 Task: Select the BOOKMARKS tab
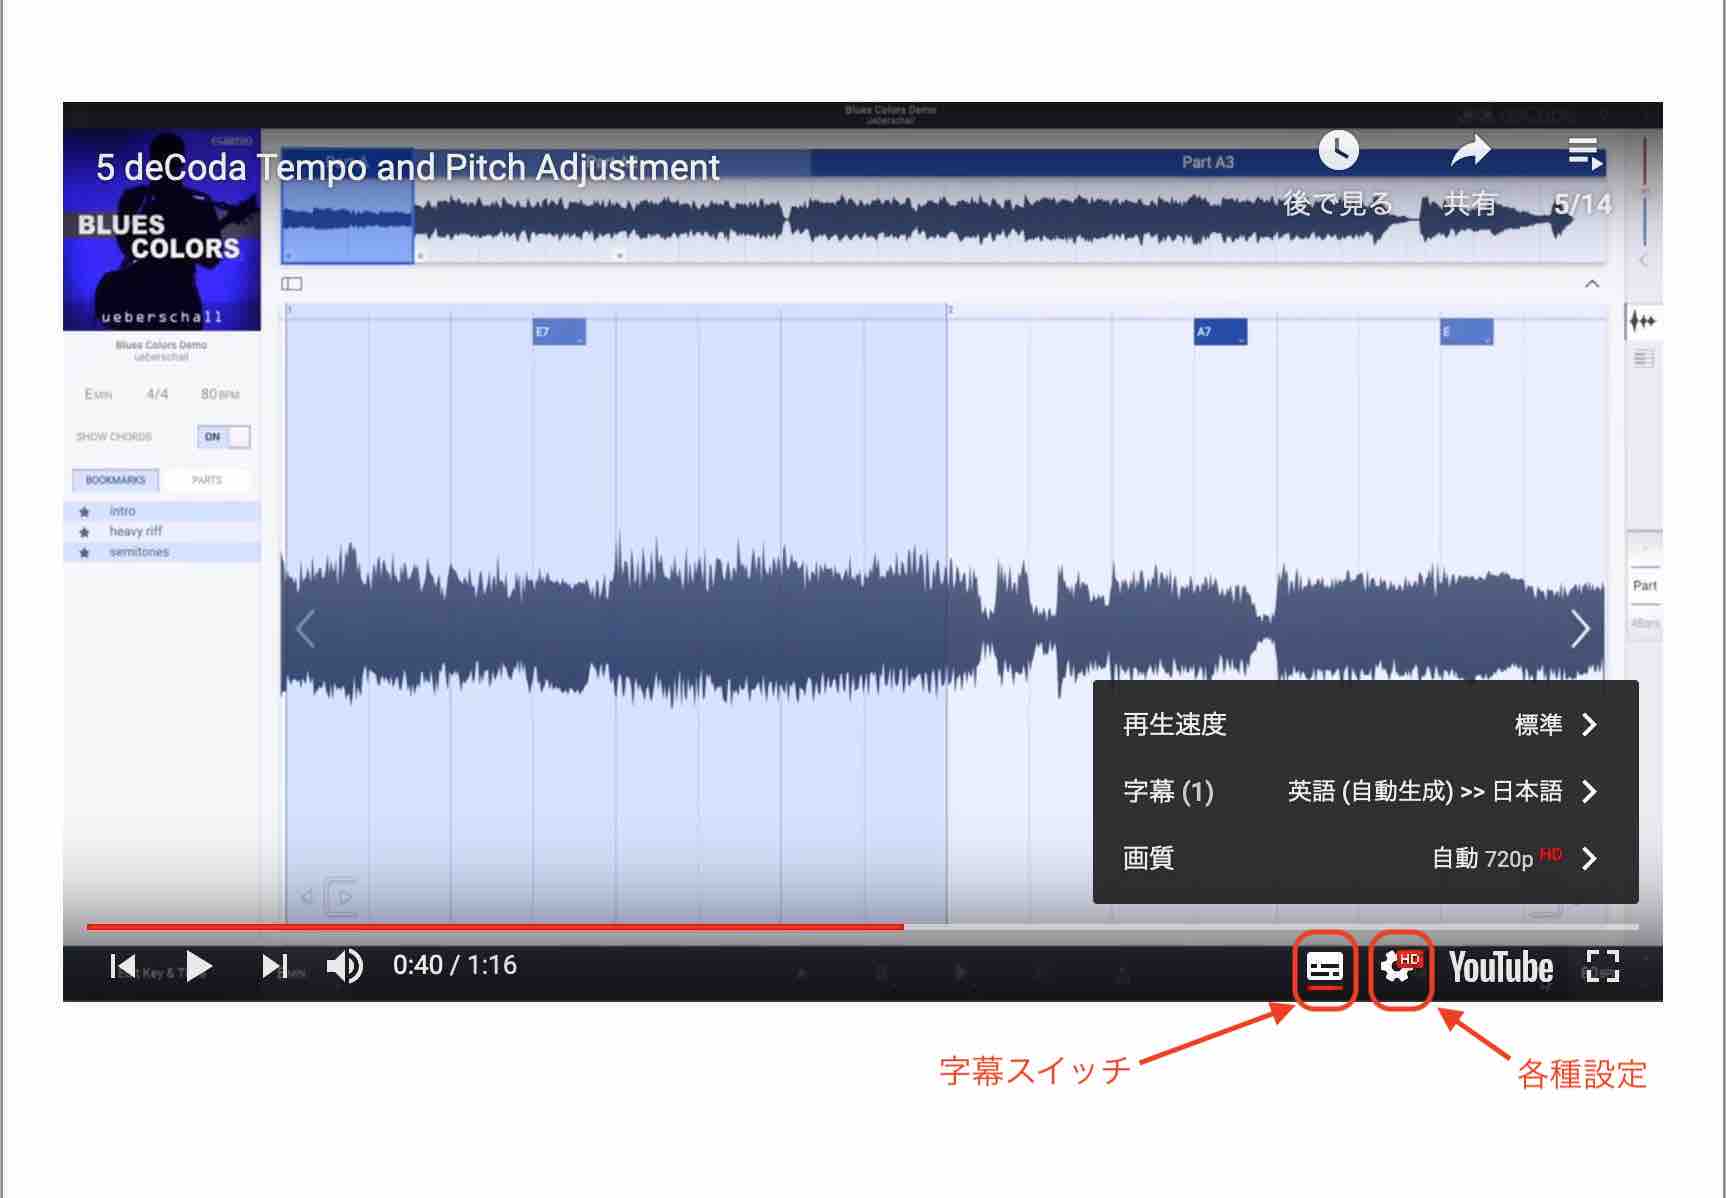click(115, 480)
